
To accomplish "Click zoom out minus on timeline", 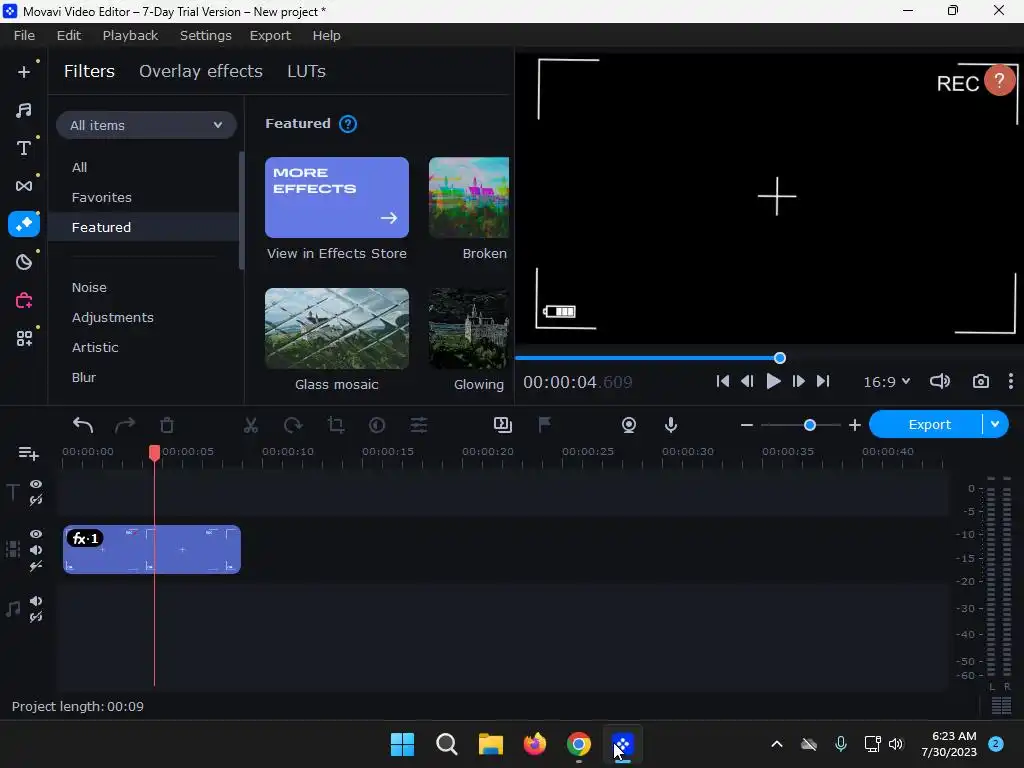I will [x=747, y=425].
